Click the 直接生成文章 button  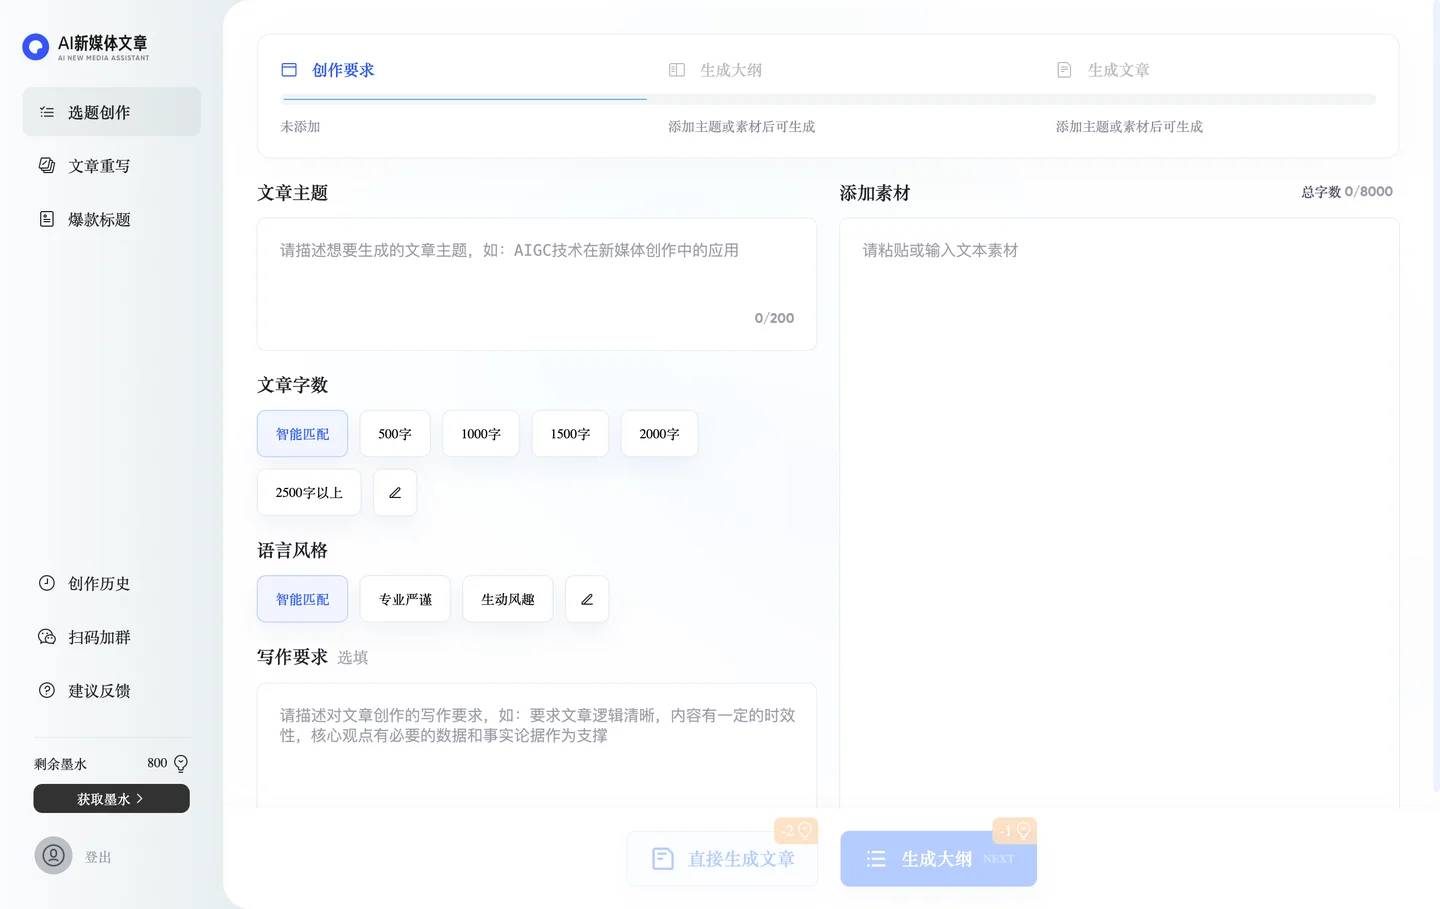point(723,859)
